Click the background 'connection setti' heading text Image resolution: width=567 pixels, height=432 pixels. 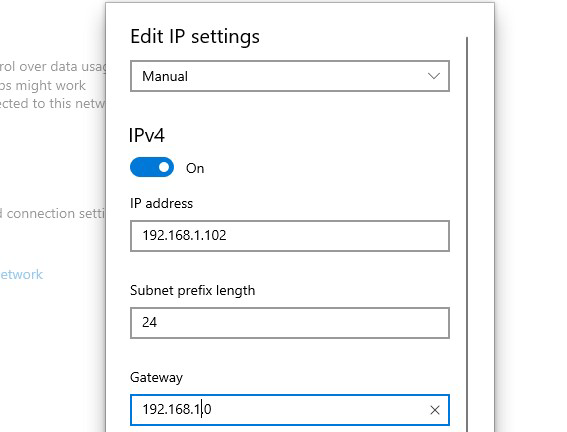[x=53, y=213]
